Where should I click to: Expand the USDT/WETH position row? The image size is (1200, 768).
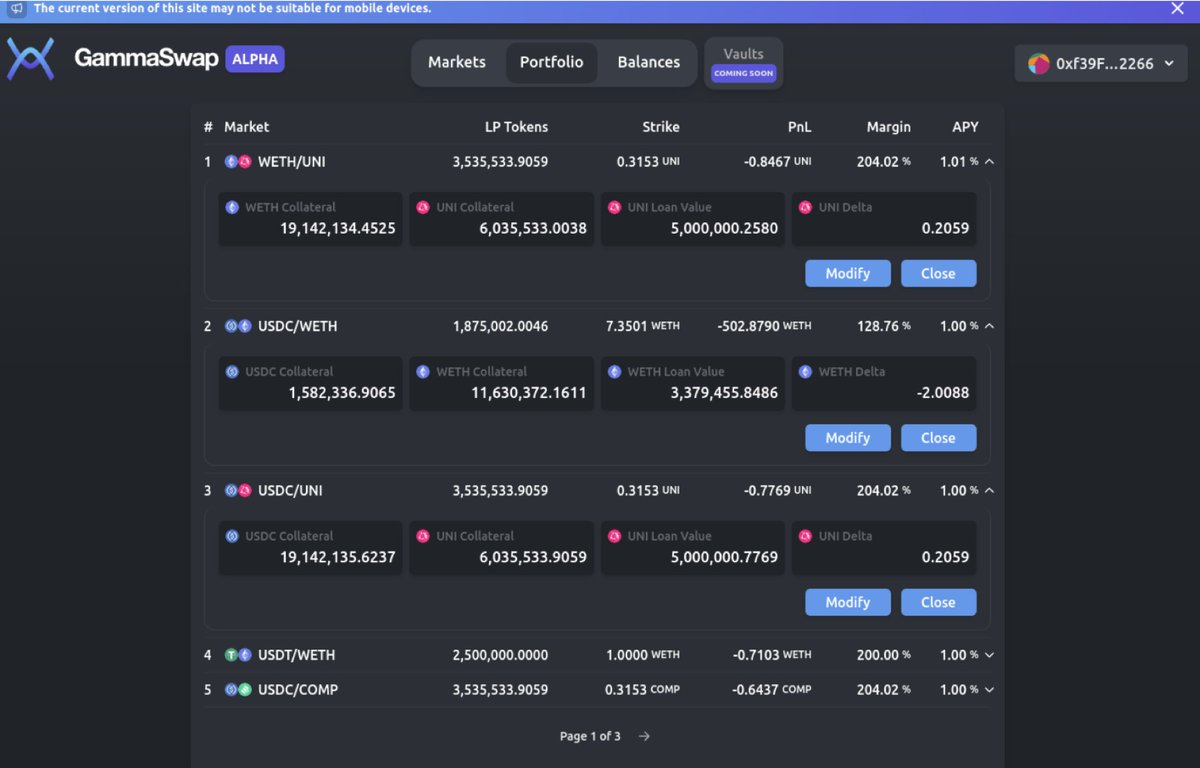tap(989, 655)
